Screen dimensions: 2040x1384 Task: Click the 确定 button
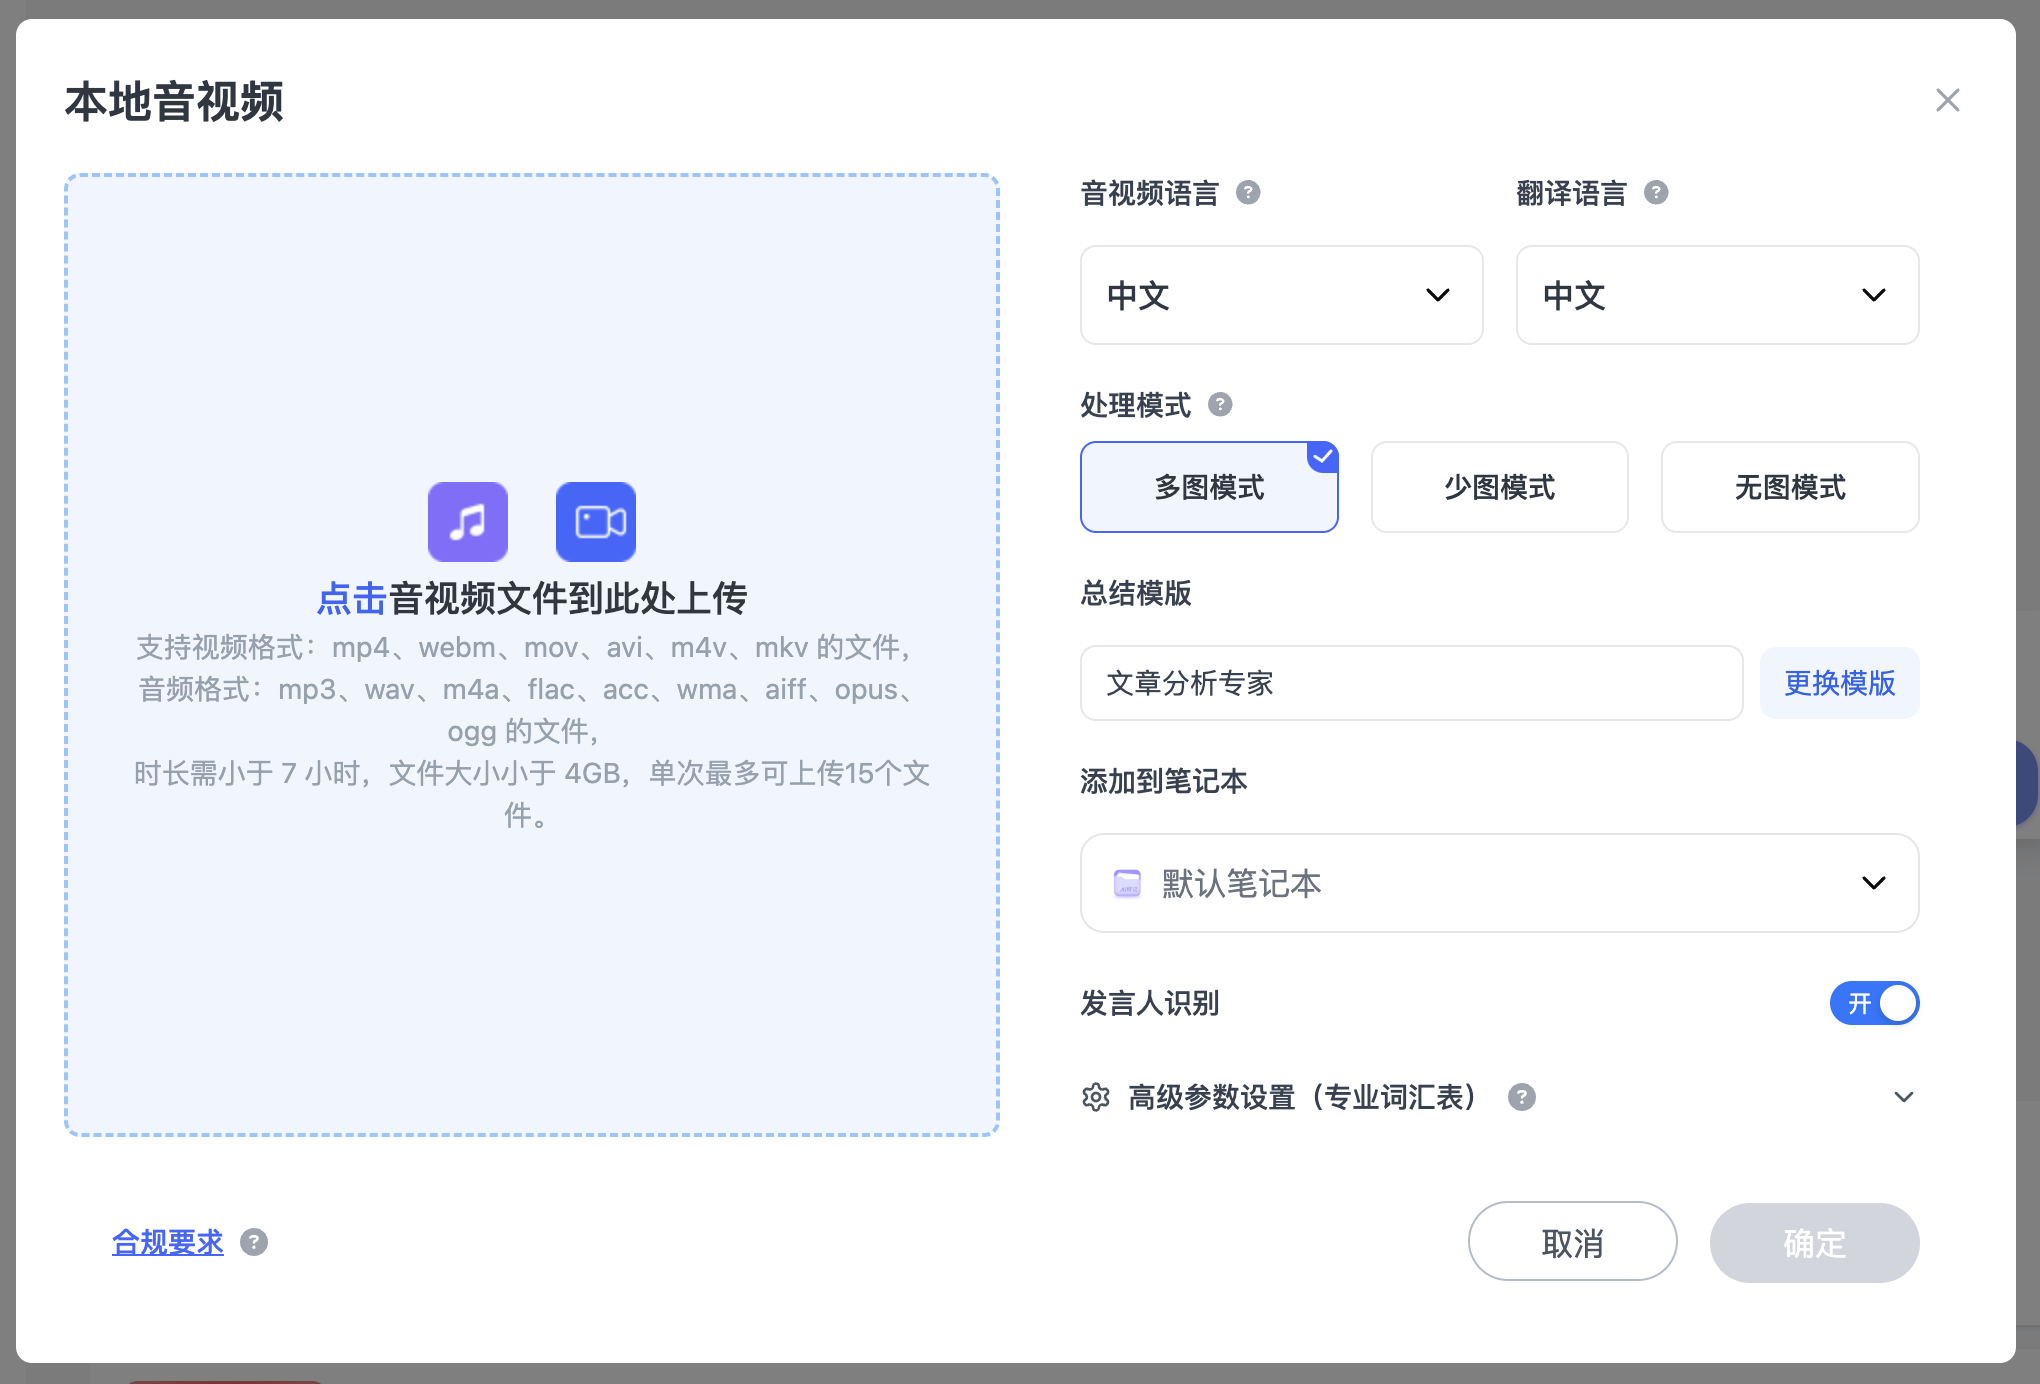1815,1243
